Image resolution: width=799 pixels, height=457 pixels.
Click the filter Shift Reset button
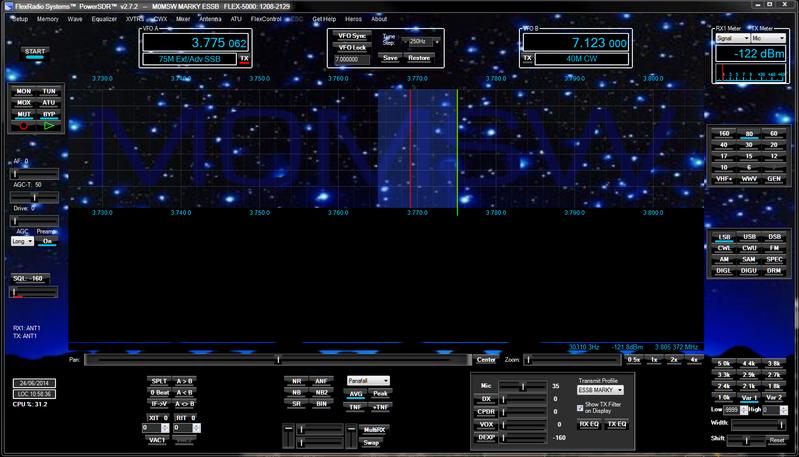click(777, 440)
